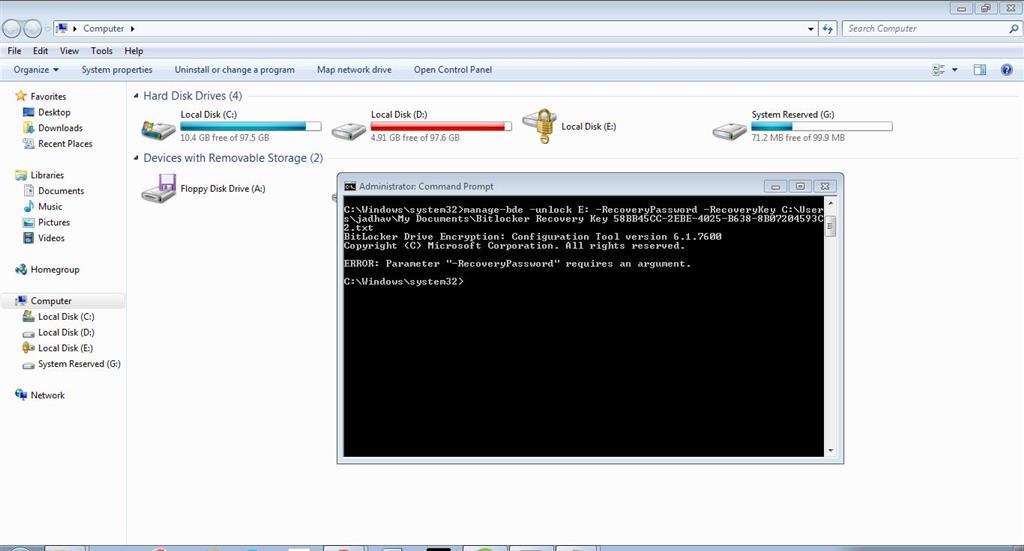Viewport: 1024px width, 551px height.
Task: Select Local Disk (D:) in the sidebar tree
Action: [66, 332]
